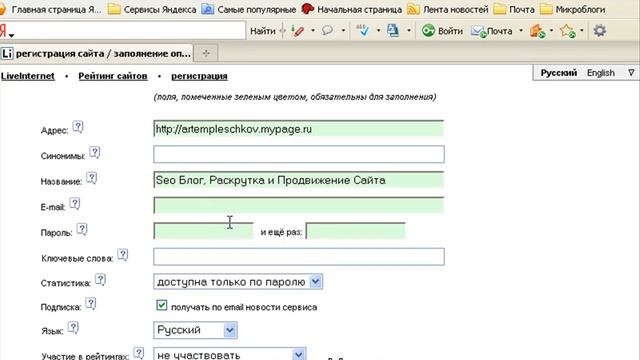Click the 'Ключевые слова' keywords field
Screen dimensions: 640x360
click(299, 257)
